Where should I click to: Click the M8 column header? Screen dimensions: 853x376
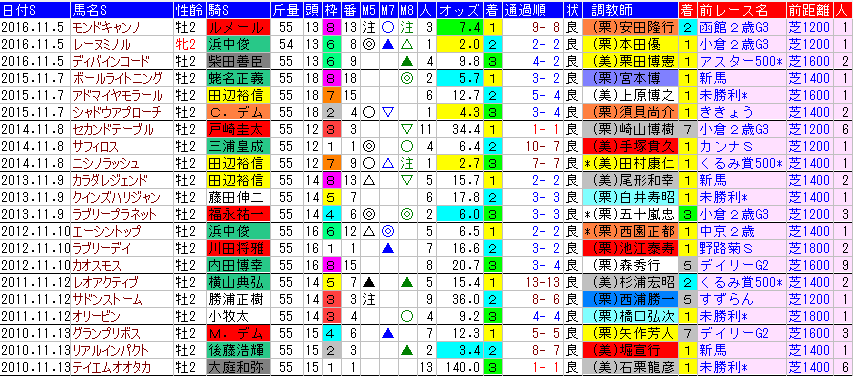point(406,10)
